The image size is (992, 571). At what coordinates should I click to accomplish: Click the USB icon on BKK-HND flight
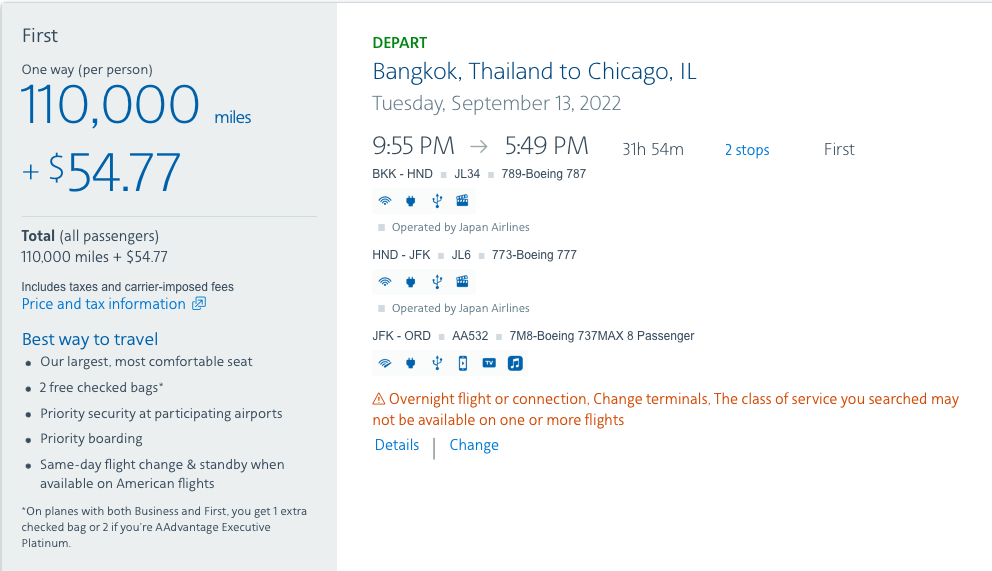pos(437,201)
